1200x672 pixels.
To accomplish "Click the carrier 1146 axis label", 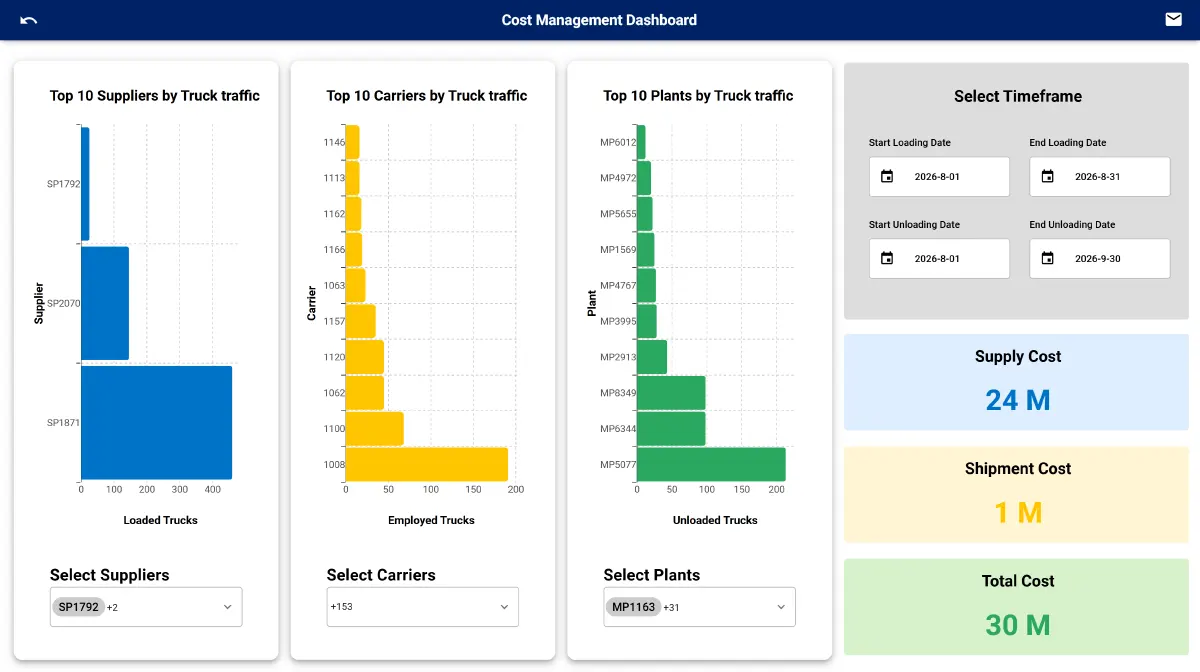I will (334, 142).
